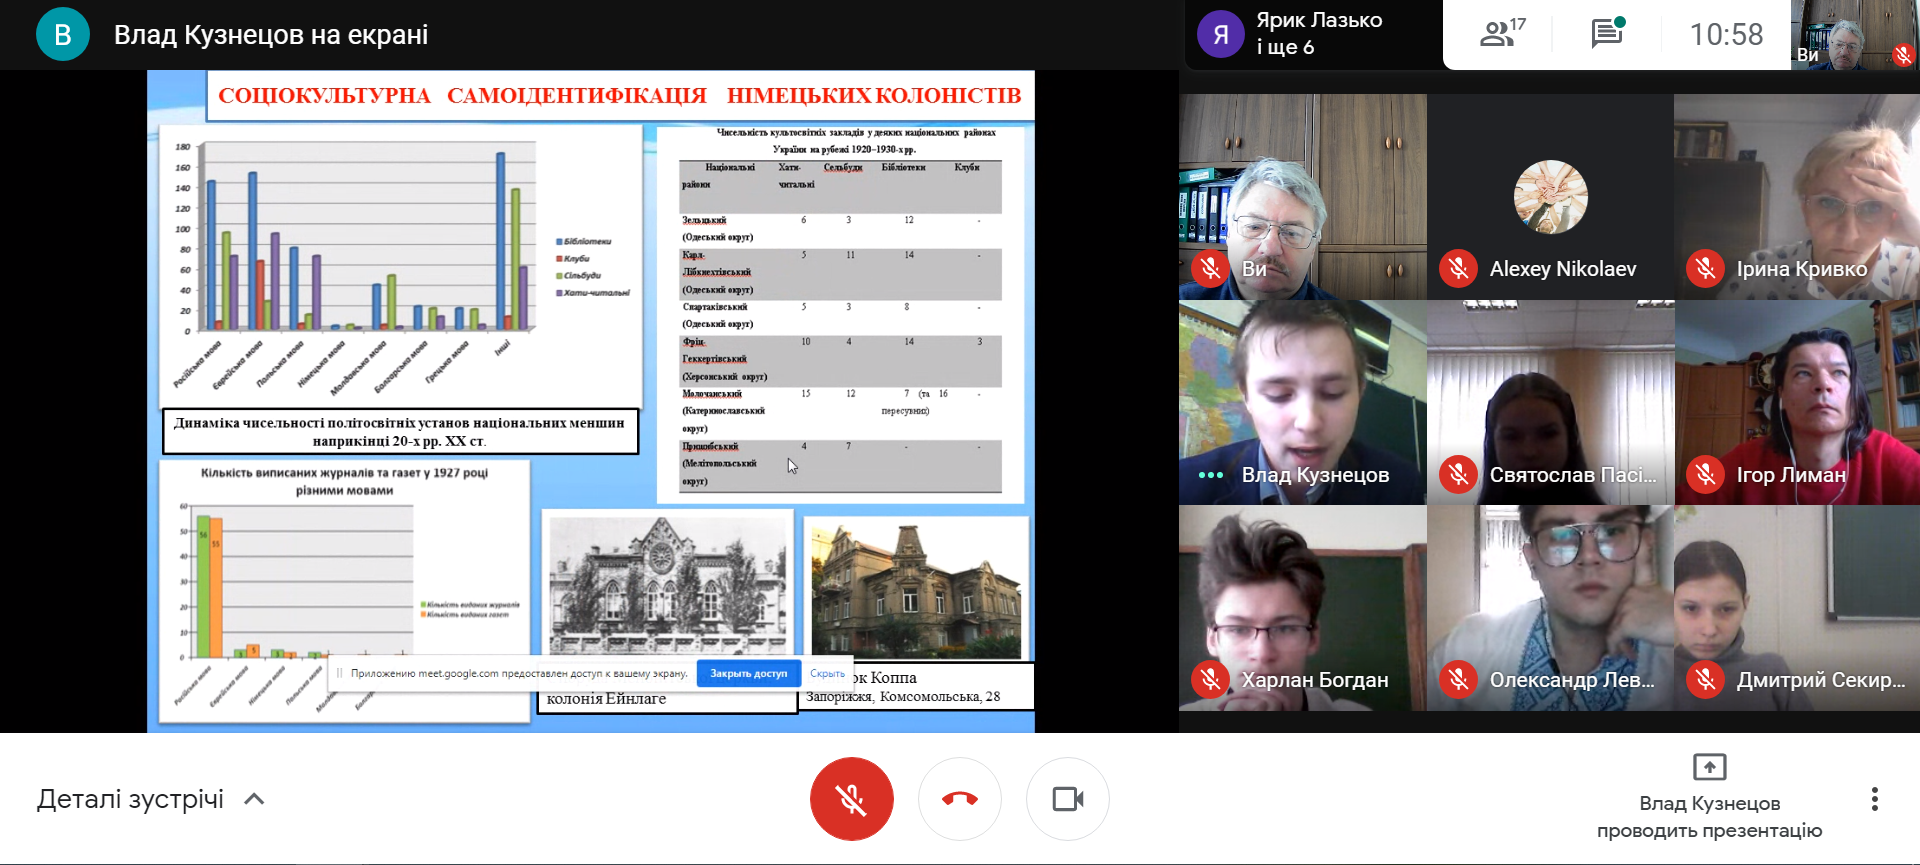
Task: Toggle the camera button
Action: [1068, 799]
